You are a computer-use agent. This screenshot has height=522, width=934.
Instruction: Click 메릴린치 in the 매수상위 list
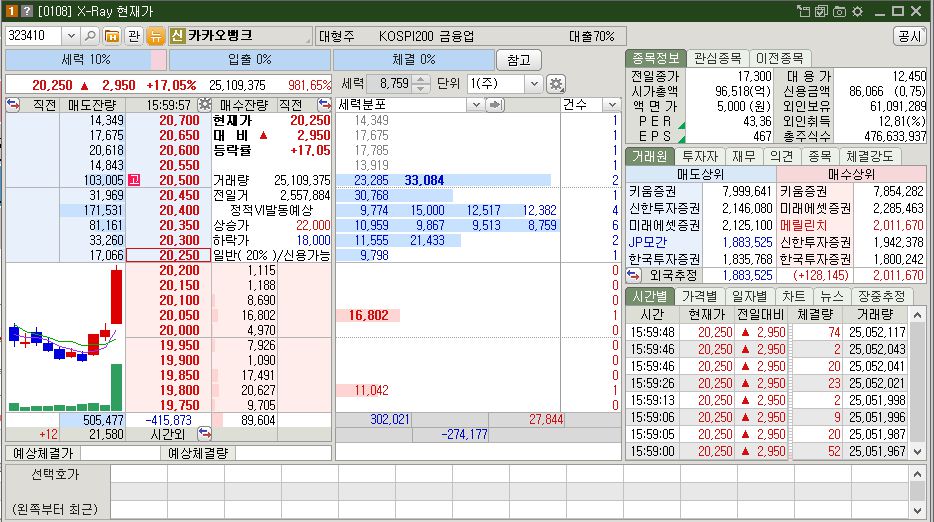[x=803, y=225]
